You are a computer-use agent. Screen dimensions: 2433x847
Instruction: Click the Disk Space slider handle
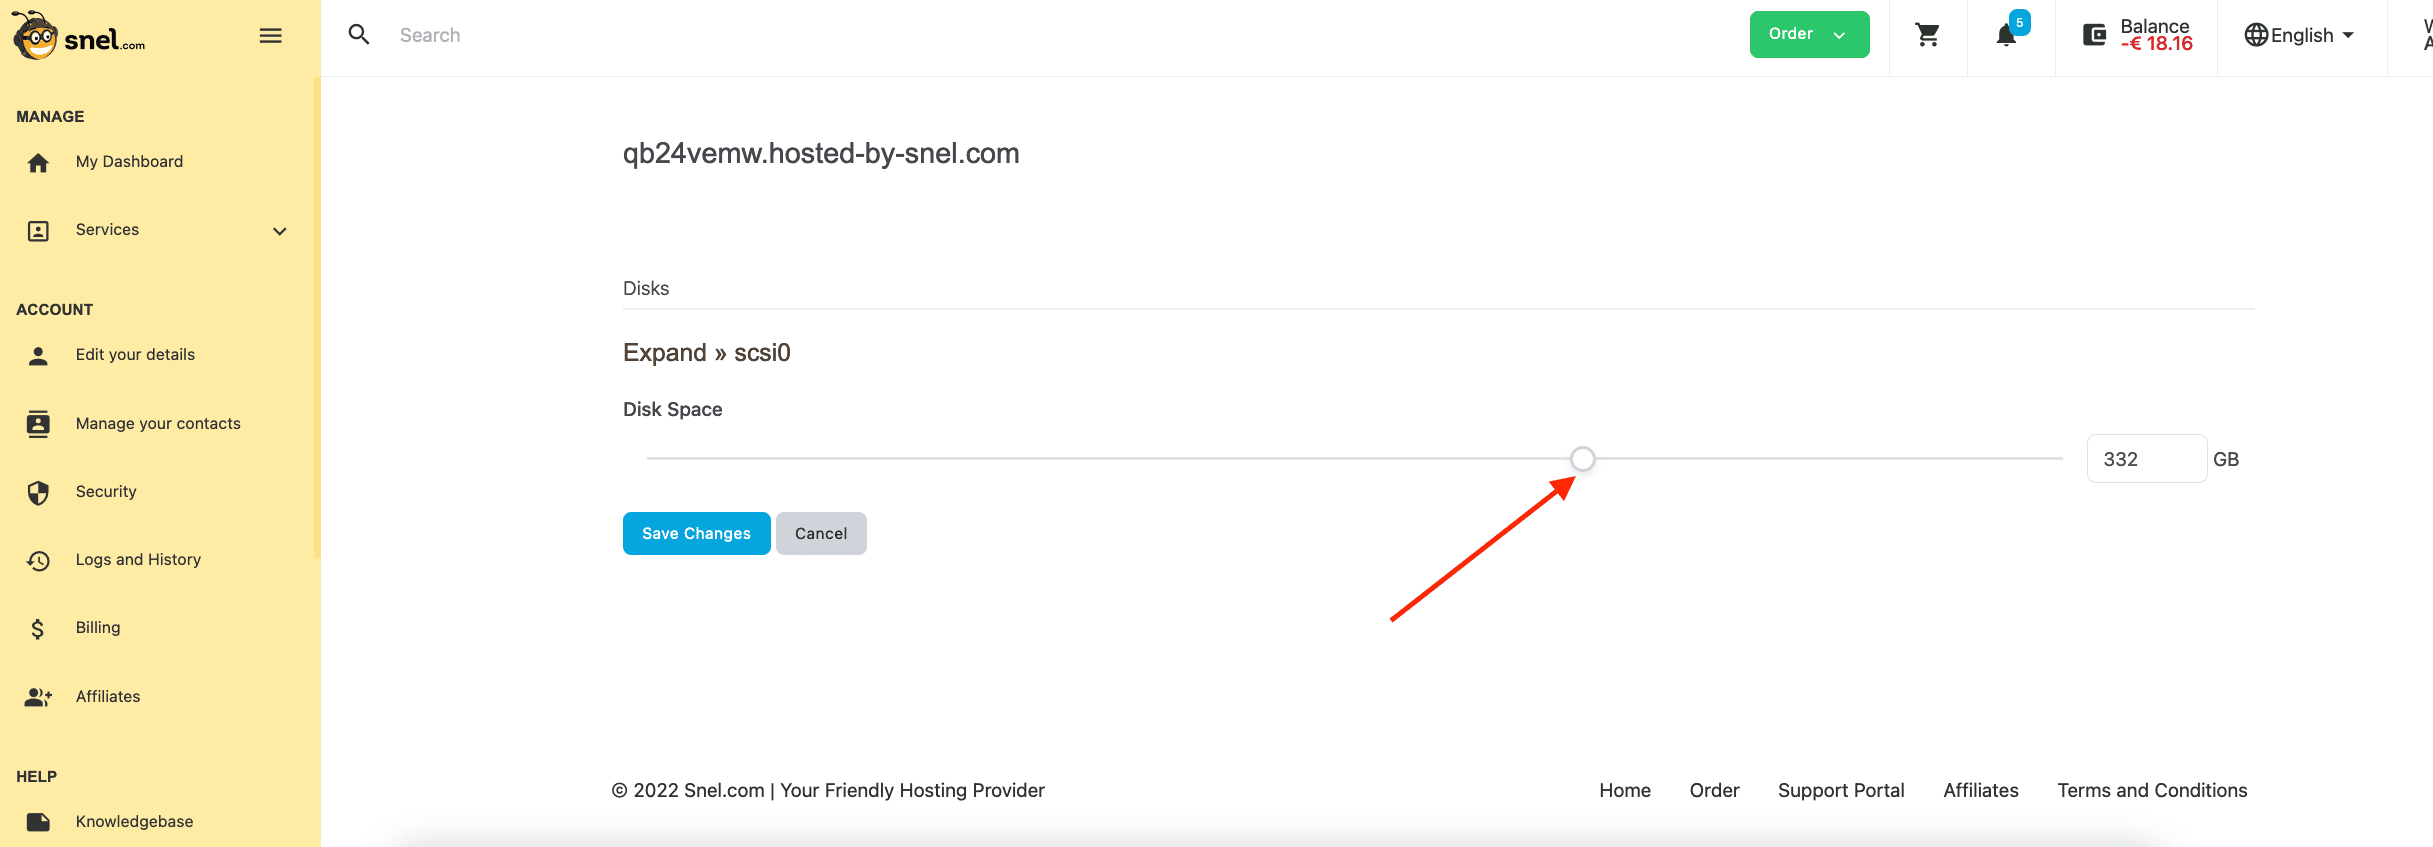1582,459
